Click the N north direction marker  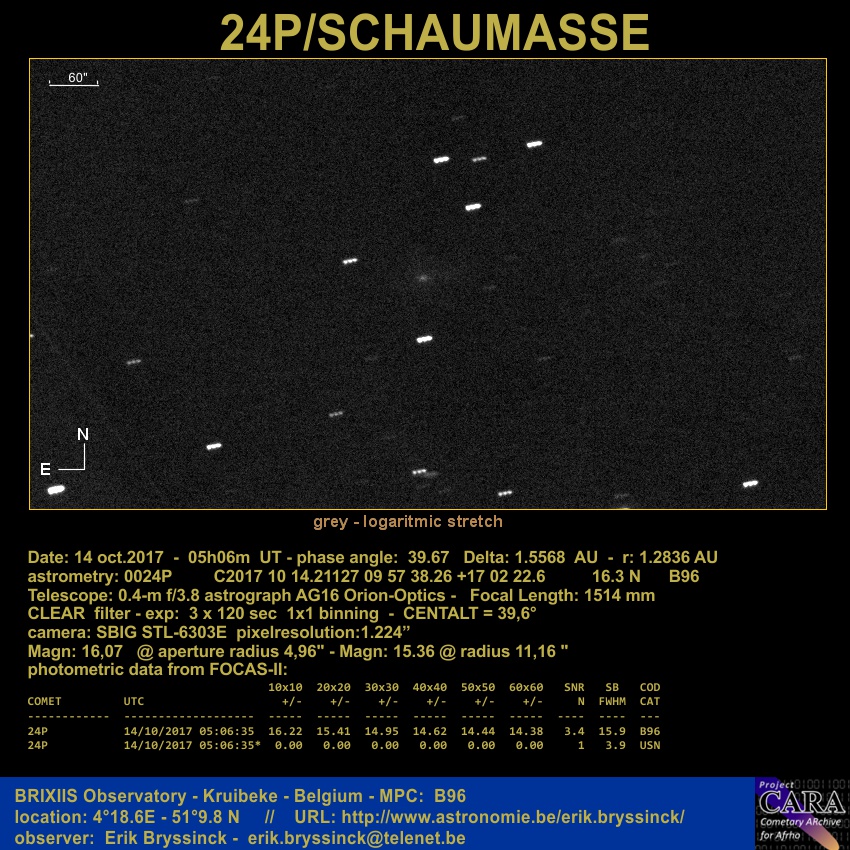click(83, 434)
